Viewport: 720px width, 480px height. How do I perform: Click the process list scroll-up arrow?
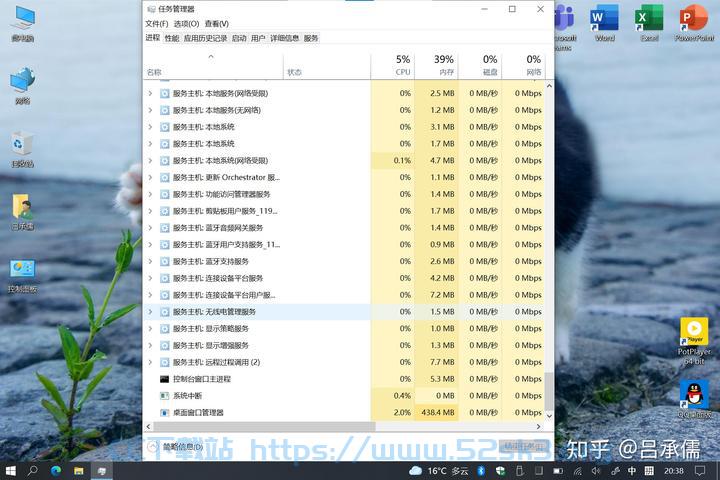tap(549, 86)
